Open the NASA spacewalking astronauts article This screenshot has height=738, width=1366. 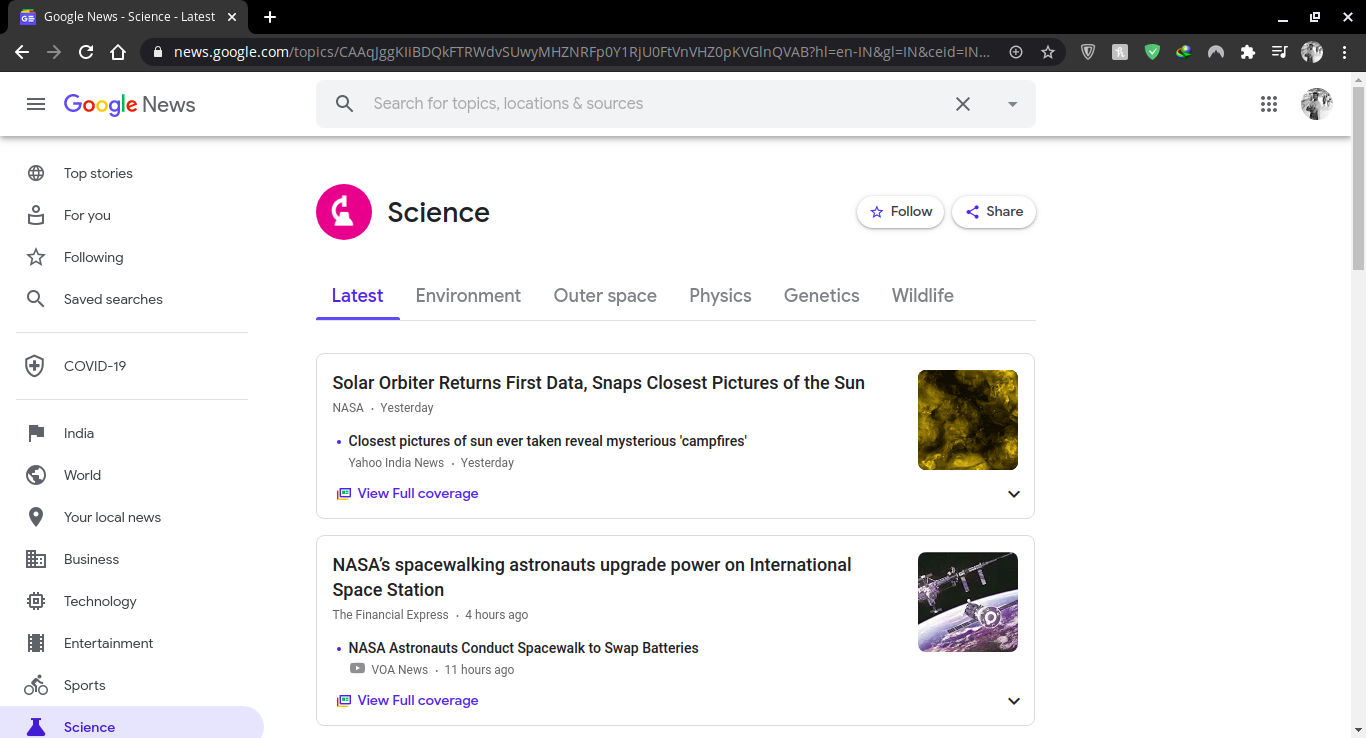point(592,577)
